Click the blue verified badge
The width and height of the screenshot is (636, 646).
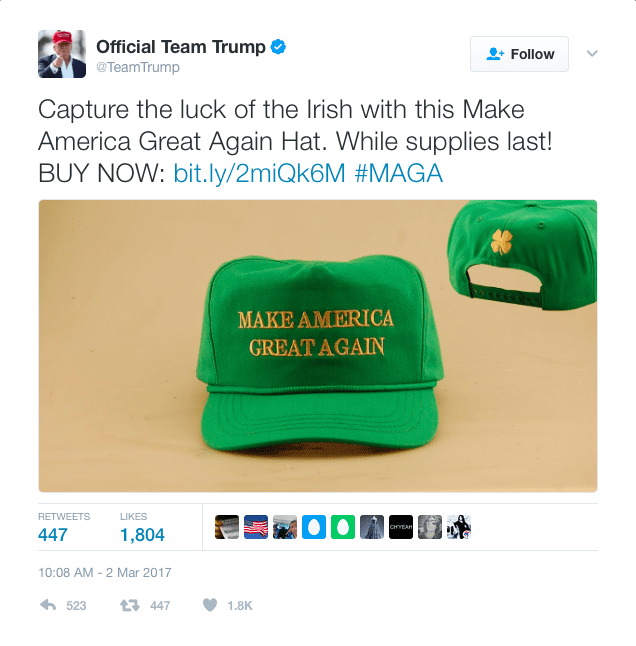tap(278, 47)
